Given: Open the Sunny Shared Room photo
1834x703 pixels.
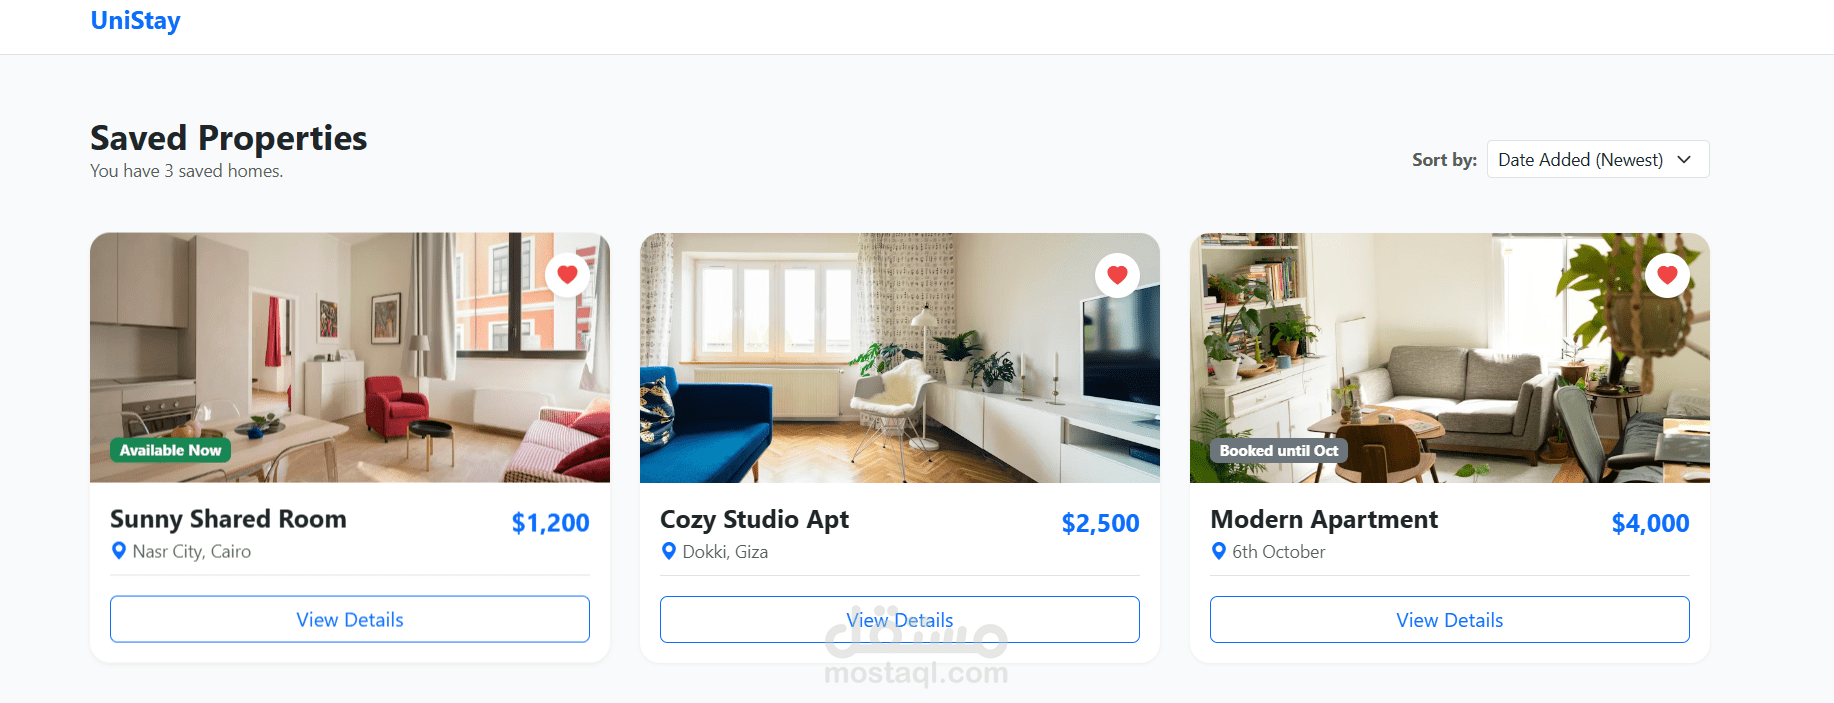Looking at the screenshot, I should point(350,358).
